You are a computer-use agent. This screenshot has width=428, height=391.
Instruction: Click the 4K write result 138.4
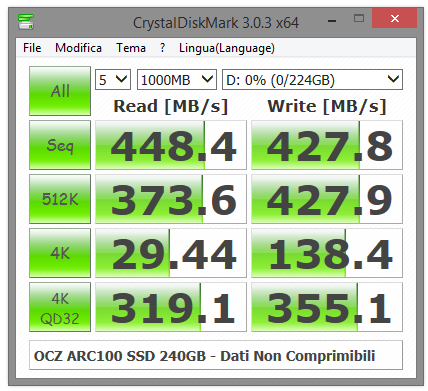pos(327,253)
